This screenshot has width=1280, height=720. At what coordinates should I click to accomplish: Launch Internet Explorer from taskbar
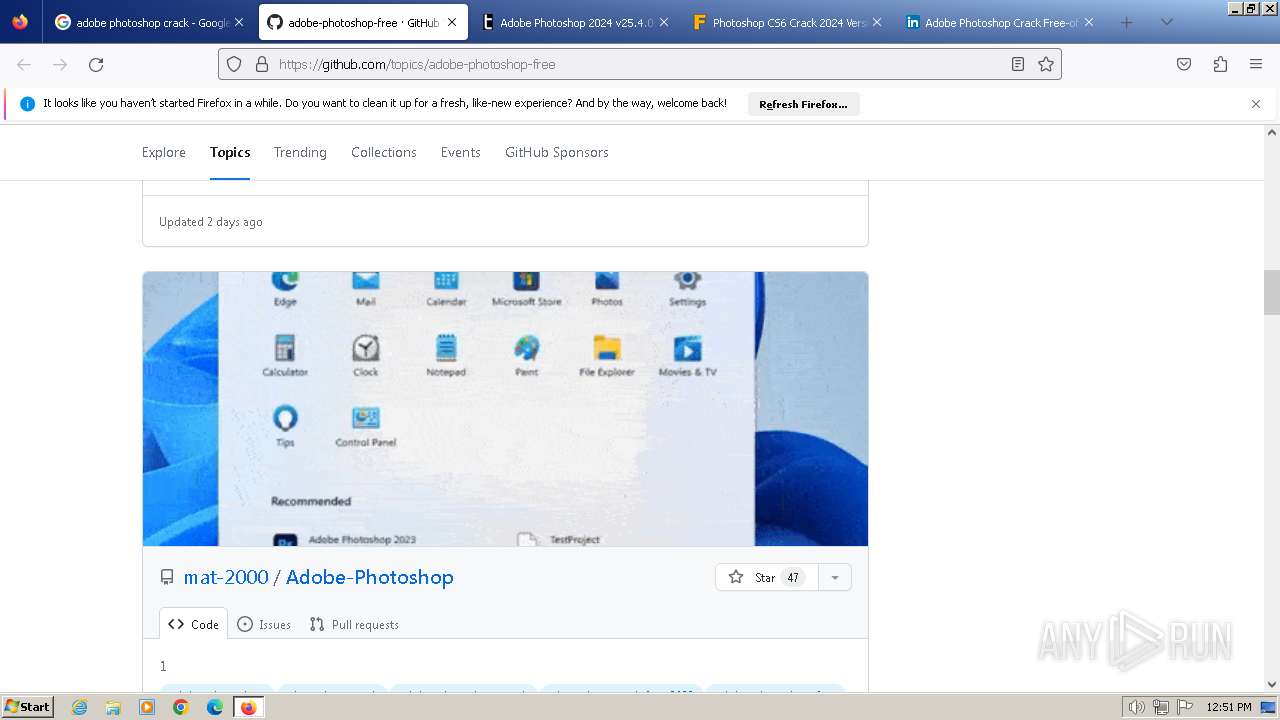click(80, 707)
